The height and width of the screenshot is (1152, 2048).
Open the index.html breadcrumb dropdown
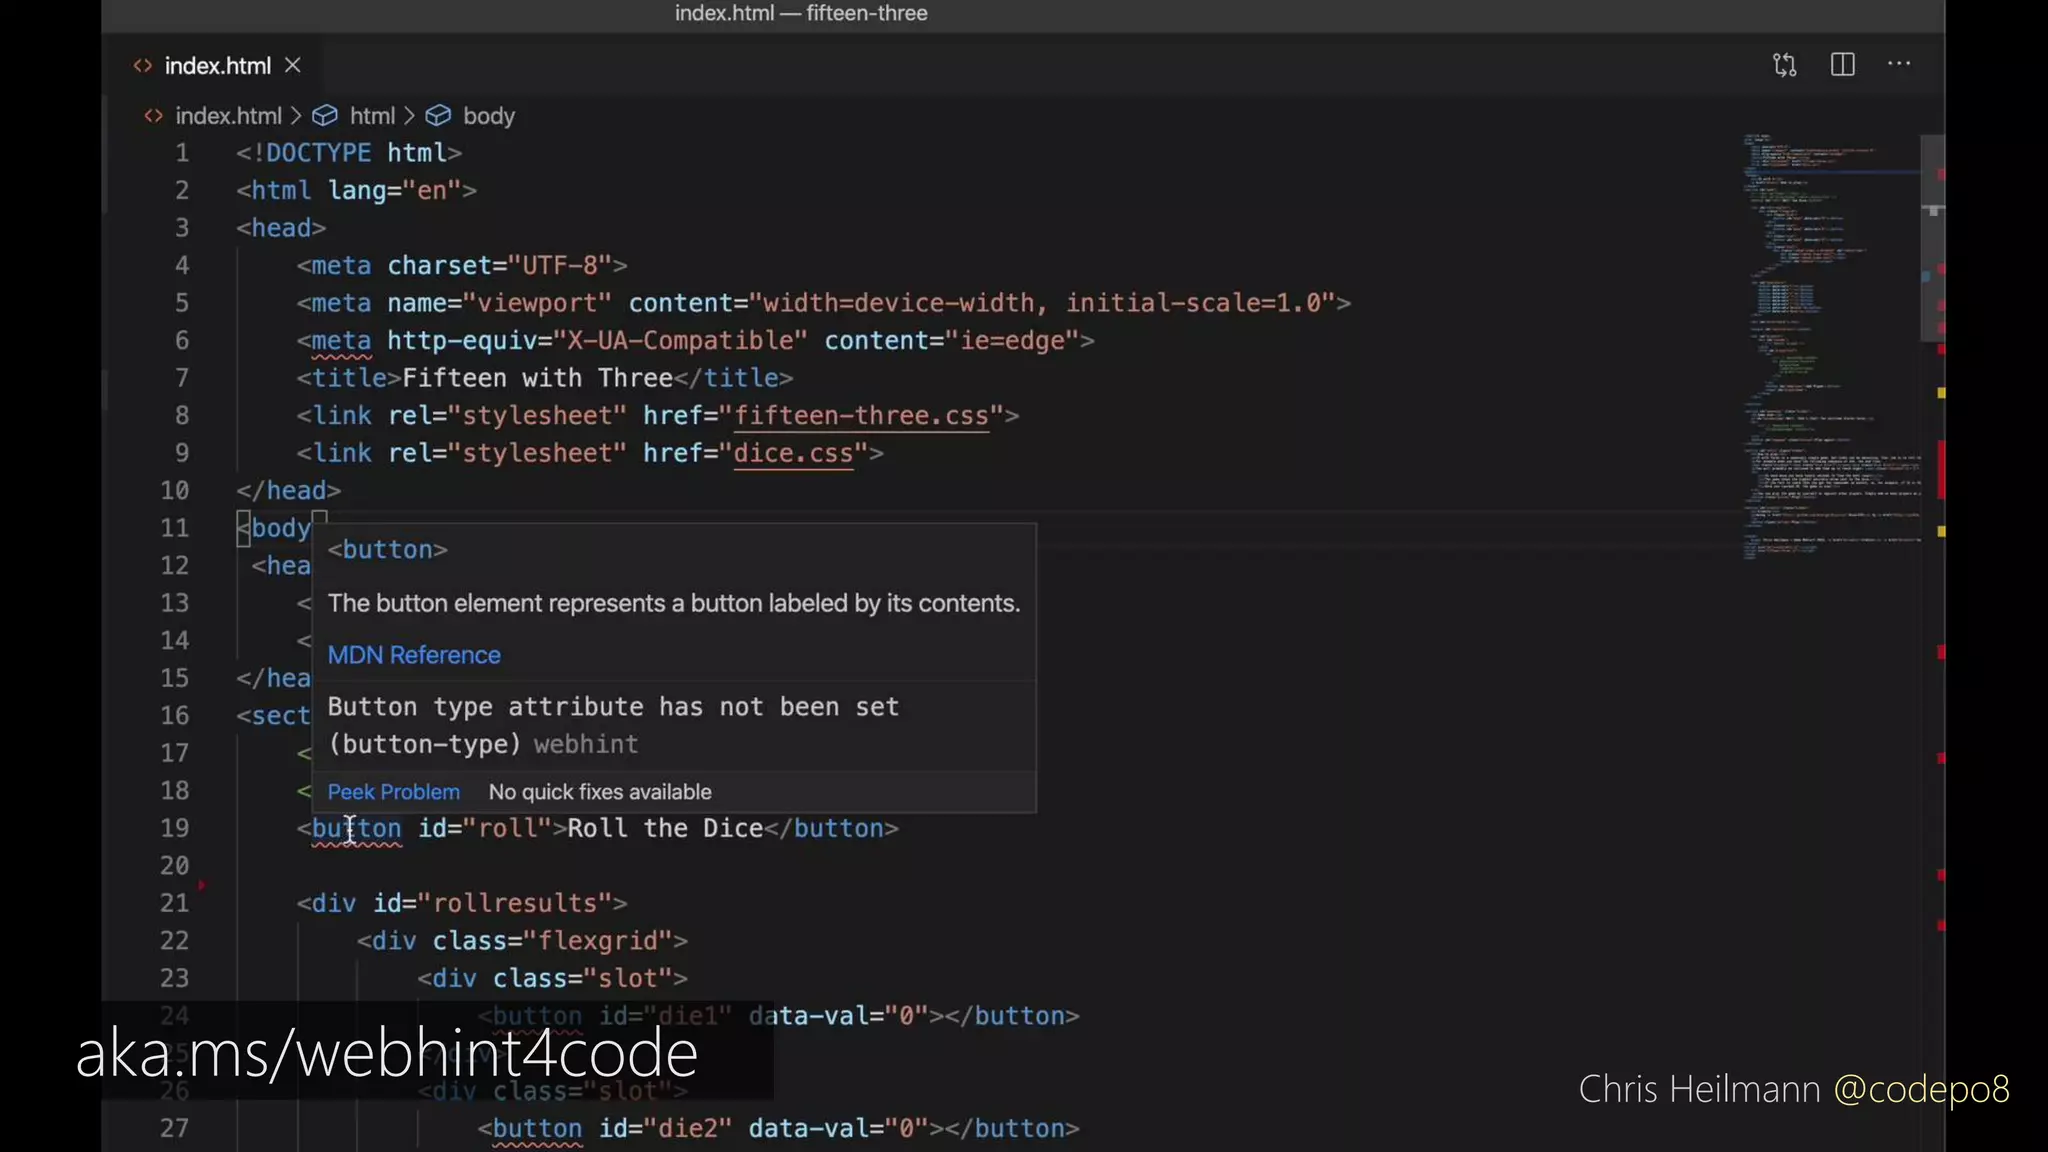(228, 116)
